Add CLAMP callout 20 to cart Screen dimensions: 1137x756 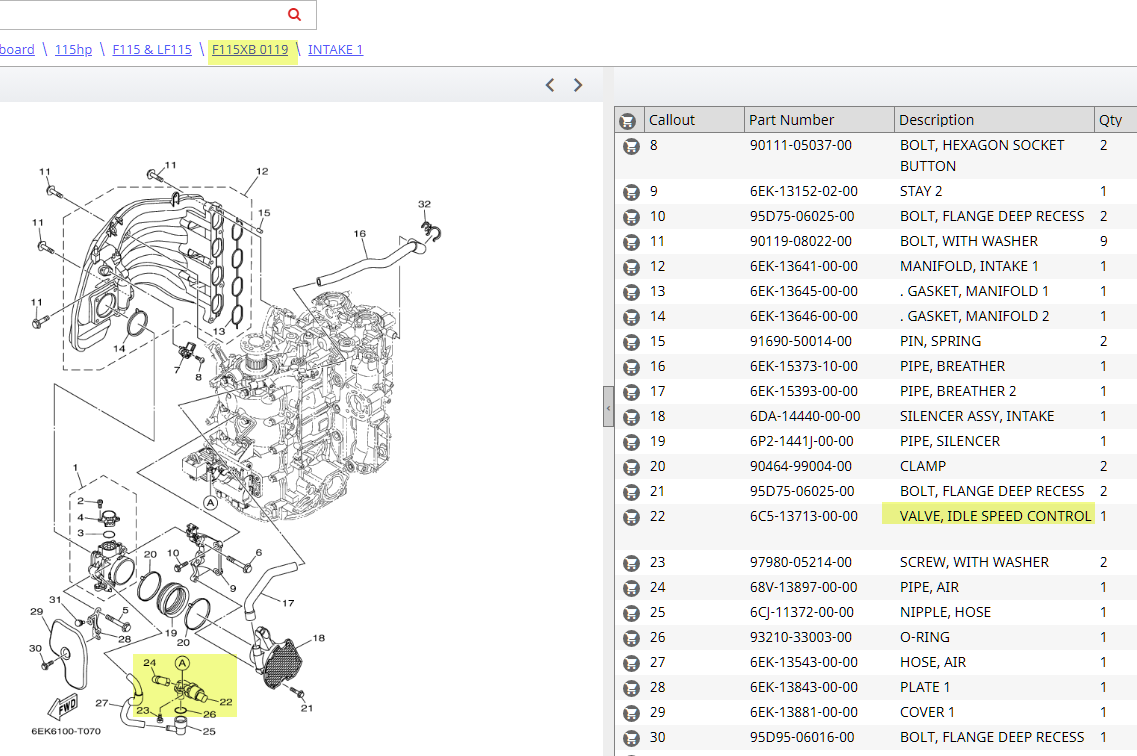(632, 468)
